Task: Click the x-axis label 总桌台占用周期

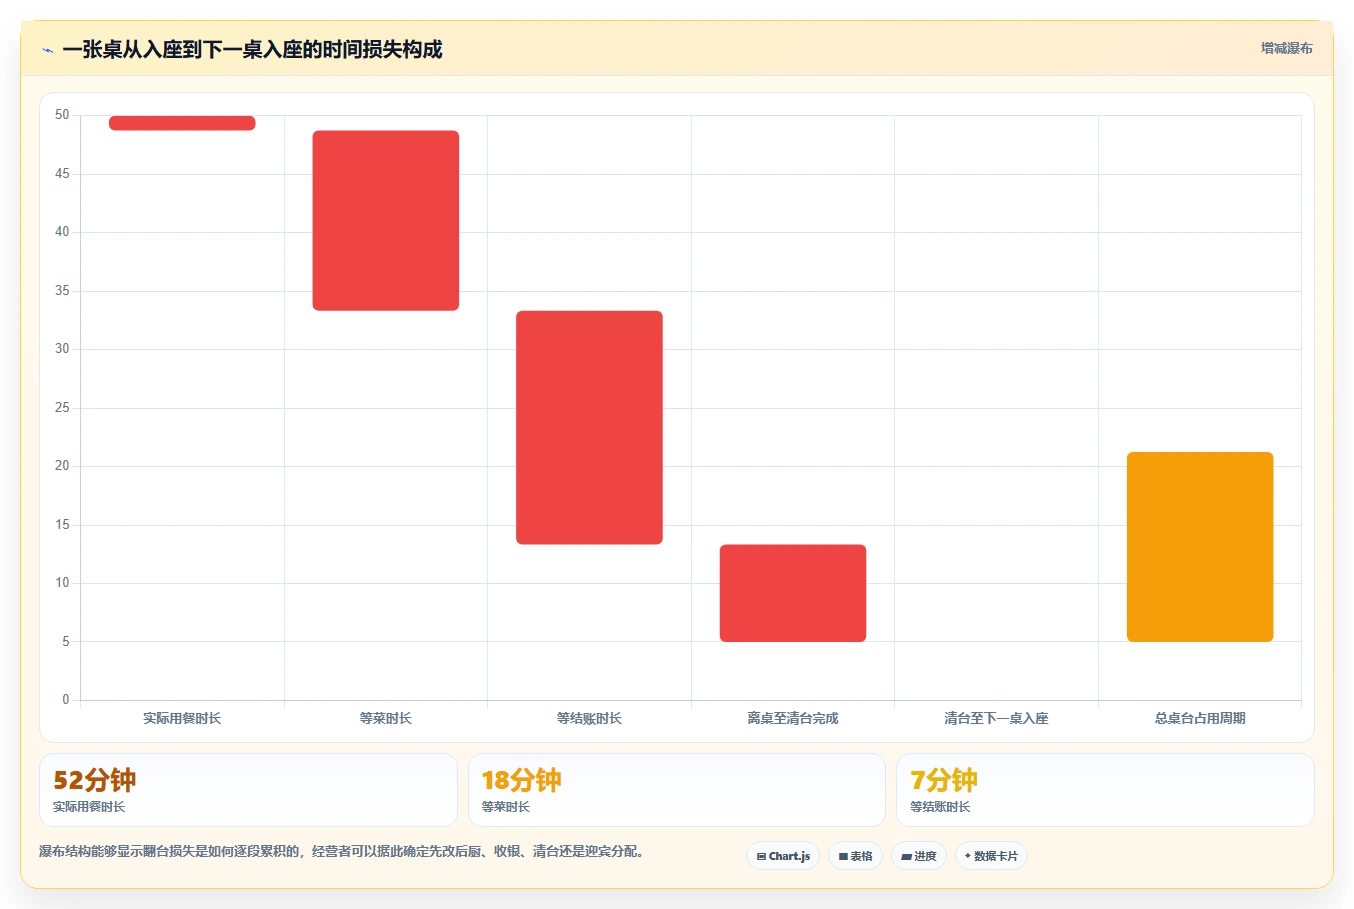Action: [x=1200, y=718]
